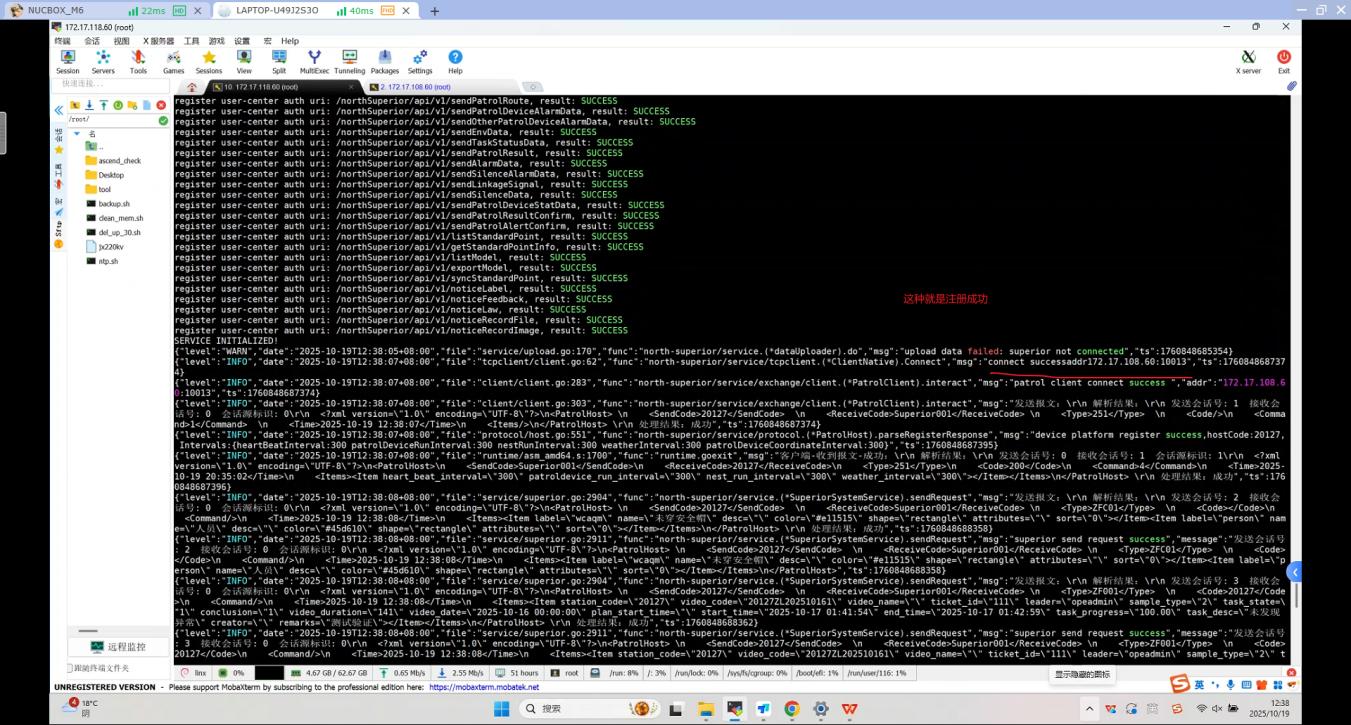Select the ascend_check folder
Image resolution: width=1351 pixels, height=725 pixels.
(119, 160)
